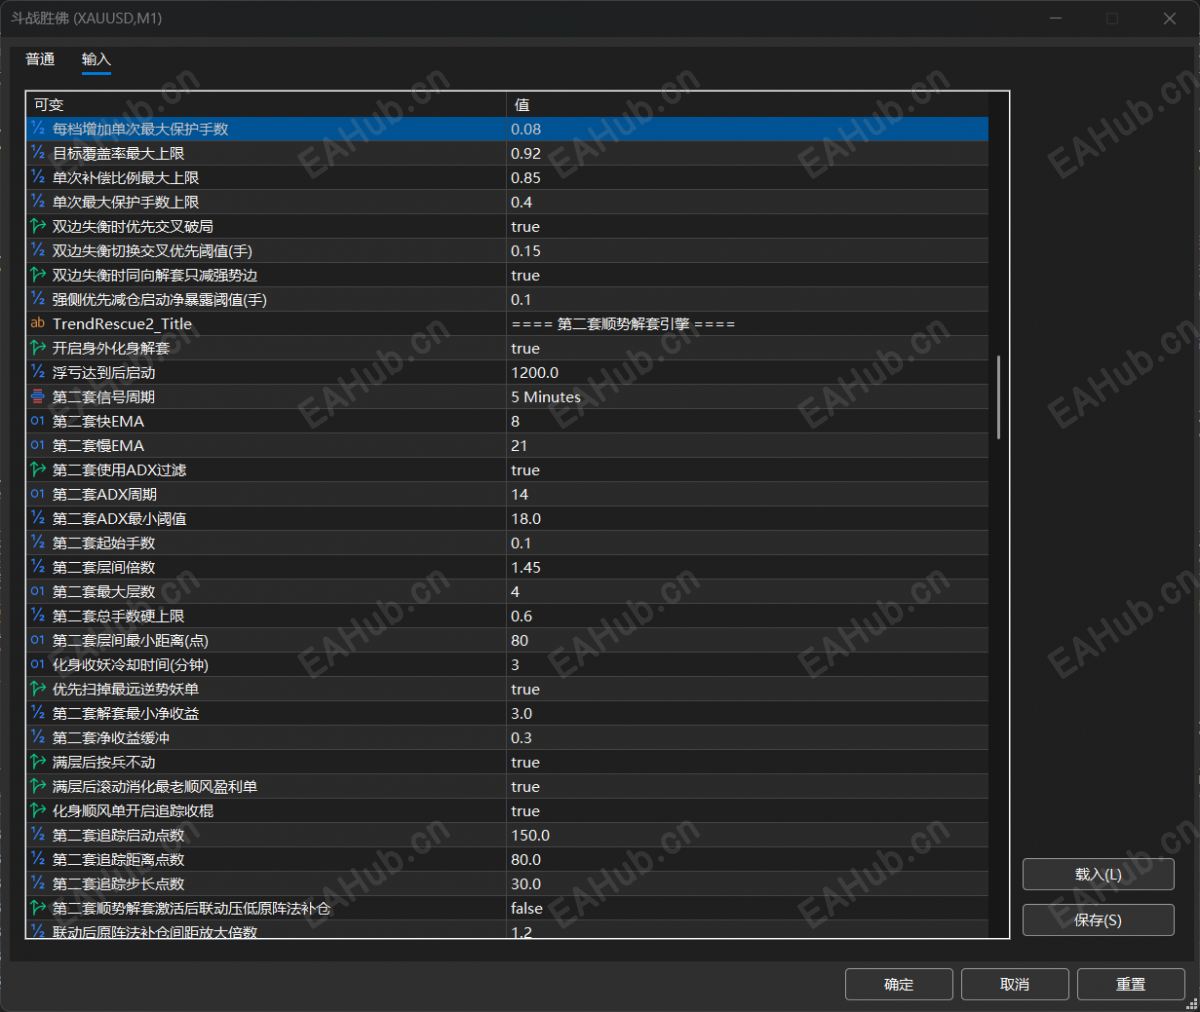This screenshot has height=1012, width=1200.
Task: Switch to the 普通 tab
Action: (40, 60)
